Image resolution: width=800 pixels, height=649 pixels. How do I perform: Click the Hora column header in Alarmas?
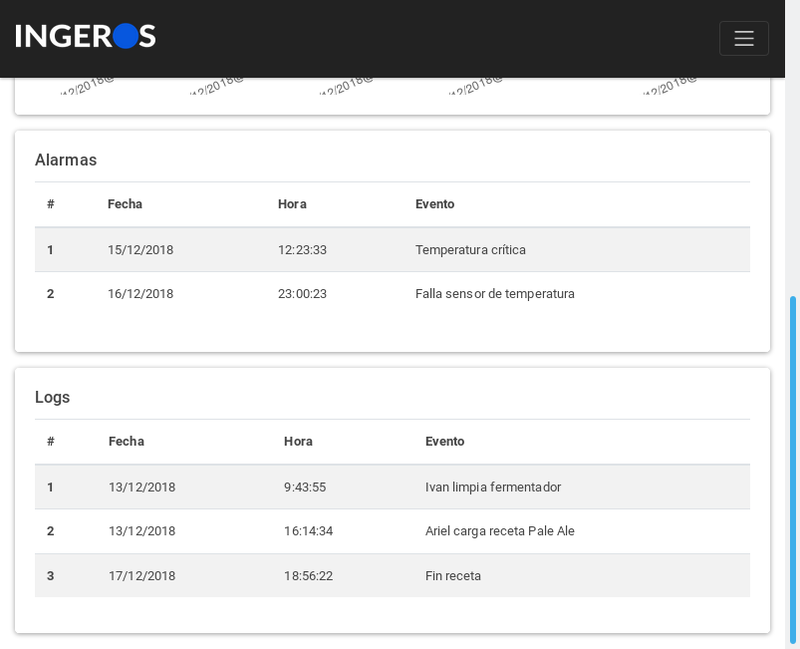[x=292, y=204]
